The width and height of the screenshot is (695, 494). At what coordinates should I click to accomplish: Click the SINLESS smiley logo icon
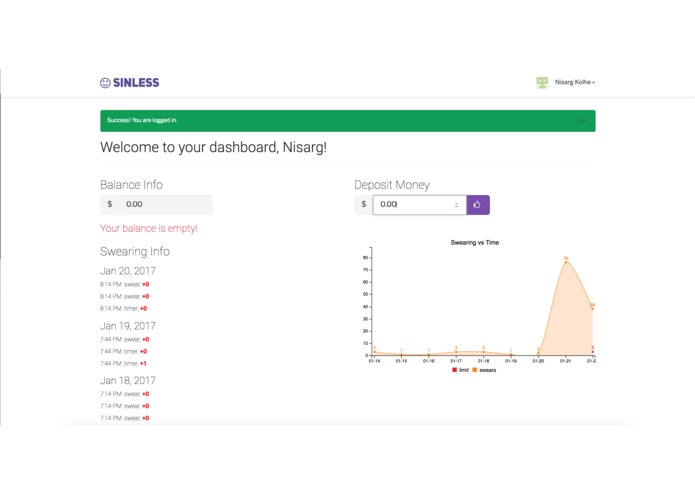pos(105,83)
